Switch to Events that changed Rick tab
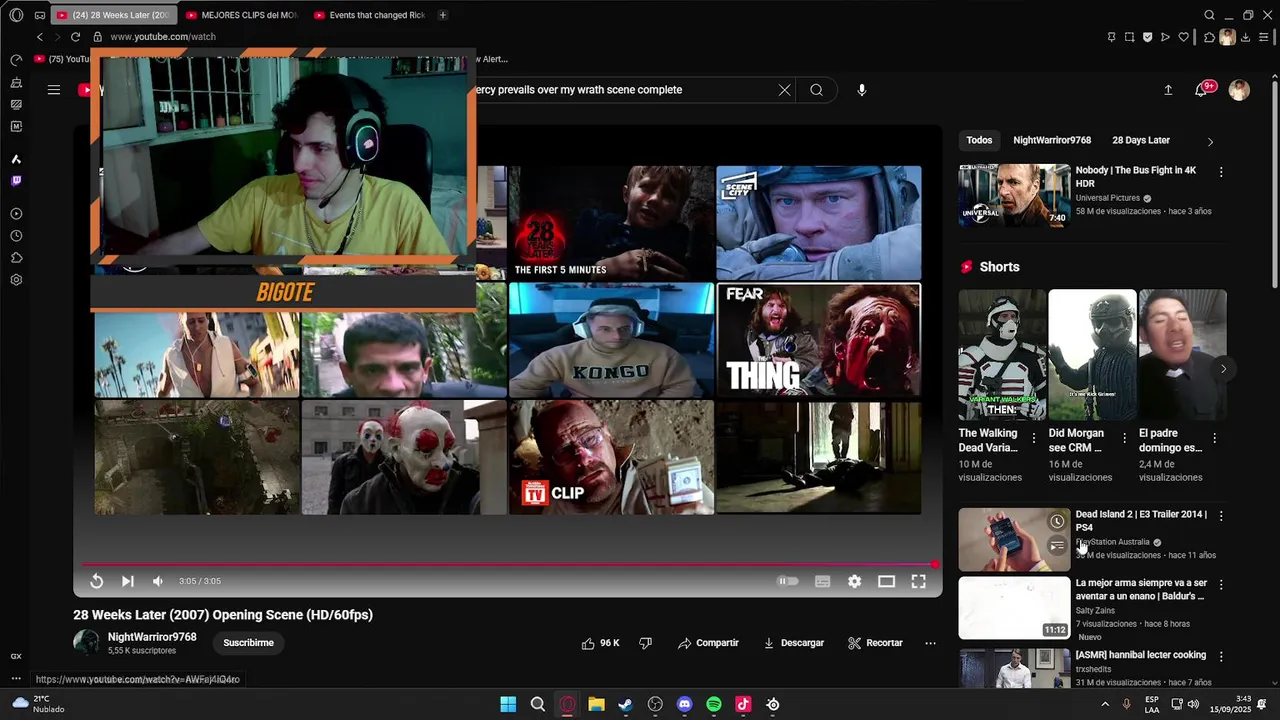1280x720 pixels. coord(369,15)
